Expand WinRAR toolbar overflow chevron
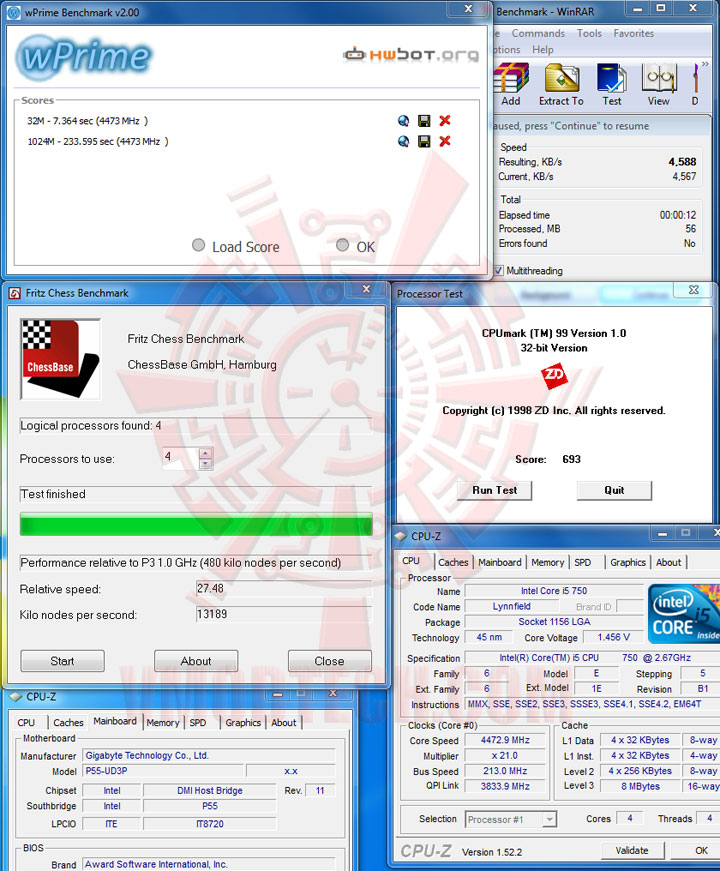The height and width of the screenshot is (871, 720). click(705, 64)
